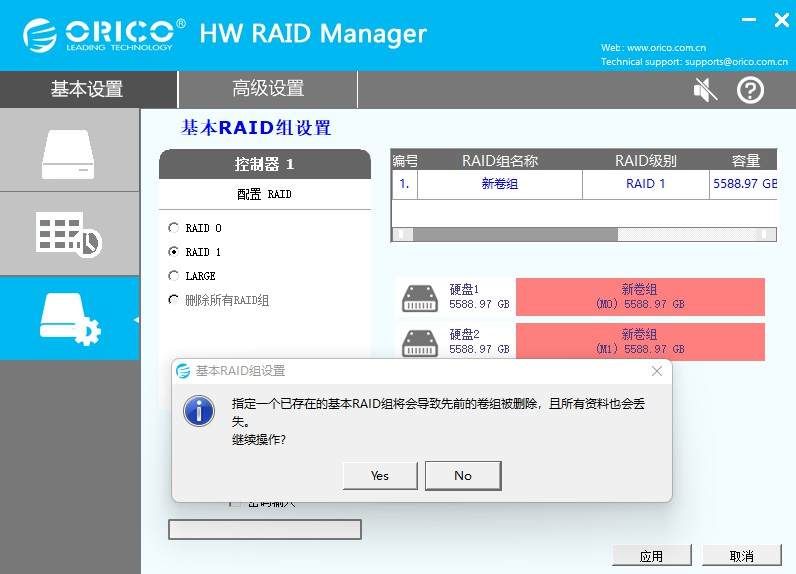
Task: Switch to the 高级设置 tab
Action: pyautogui.click(x=268, y=89)
